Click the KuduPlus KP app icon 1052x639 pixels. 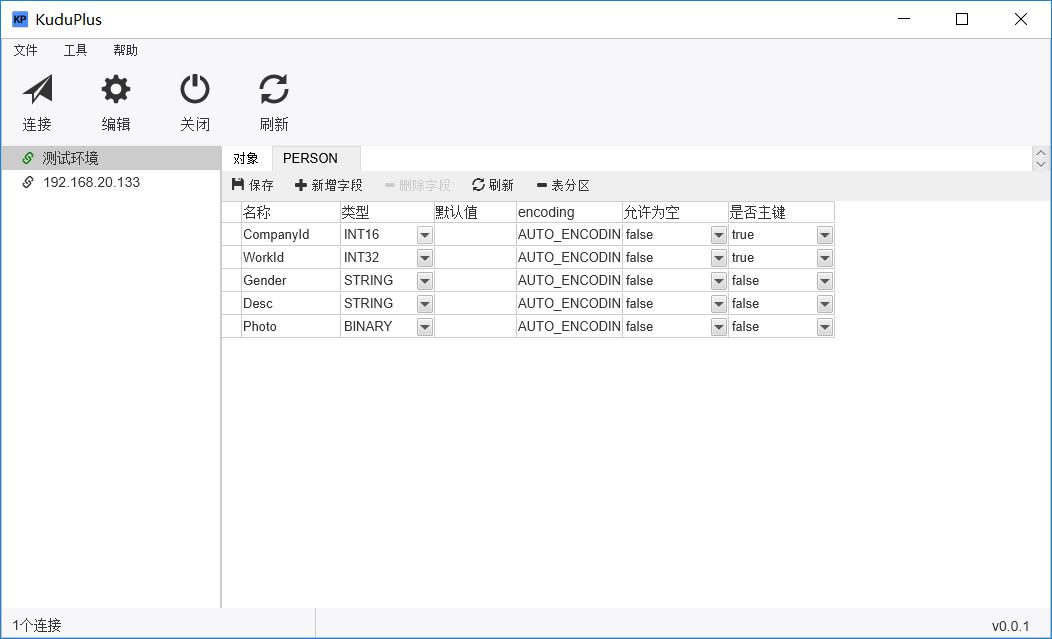point(20,19)
